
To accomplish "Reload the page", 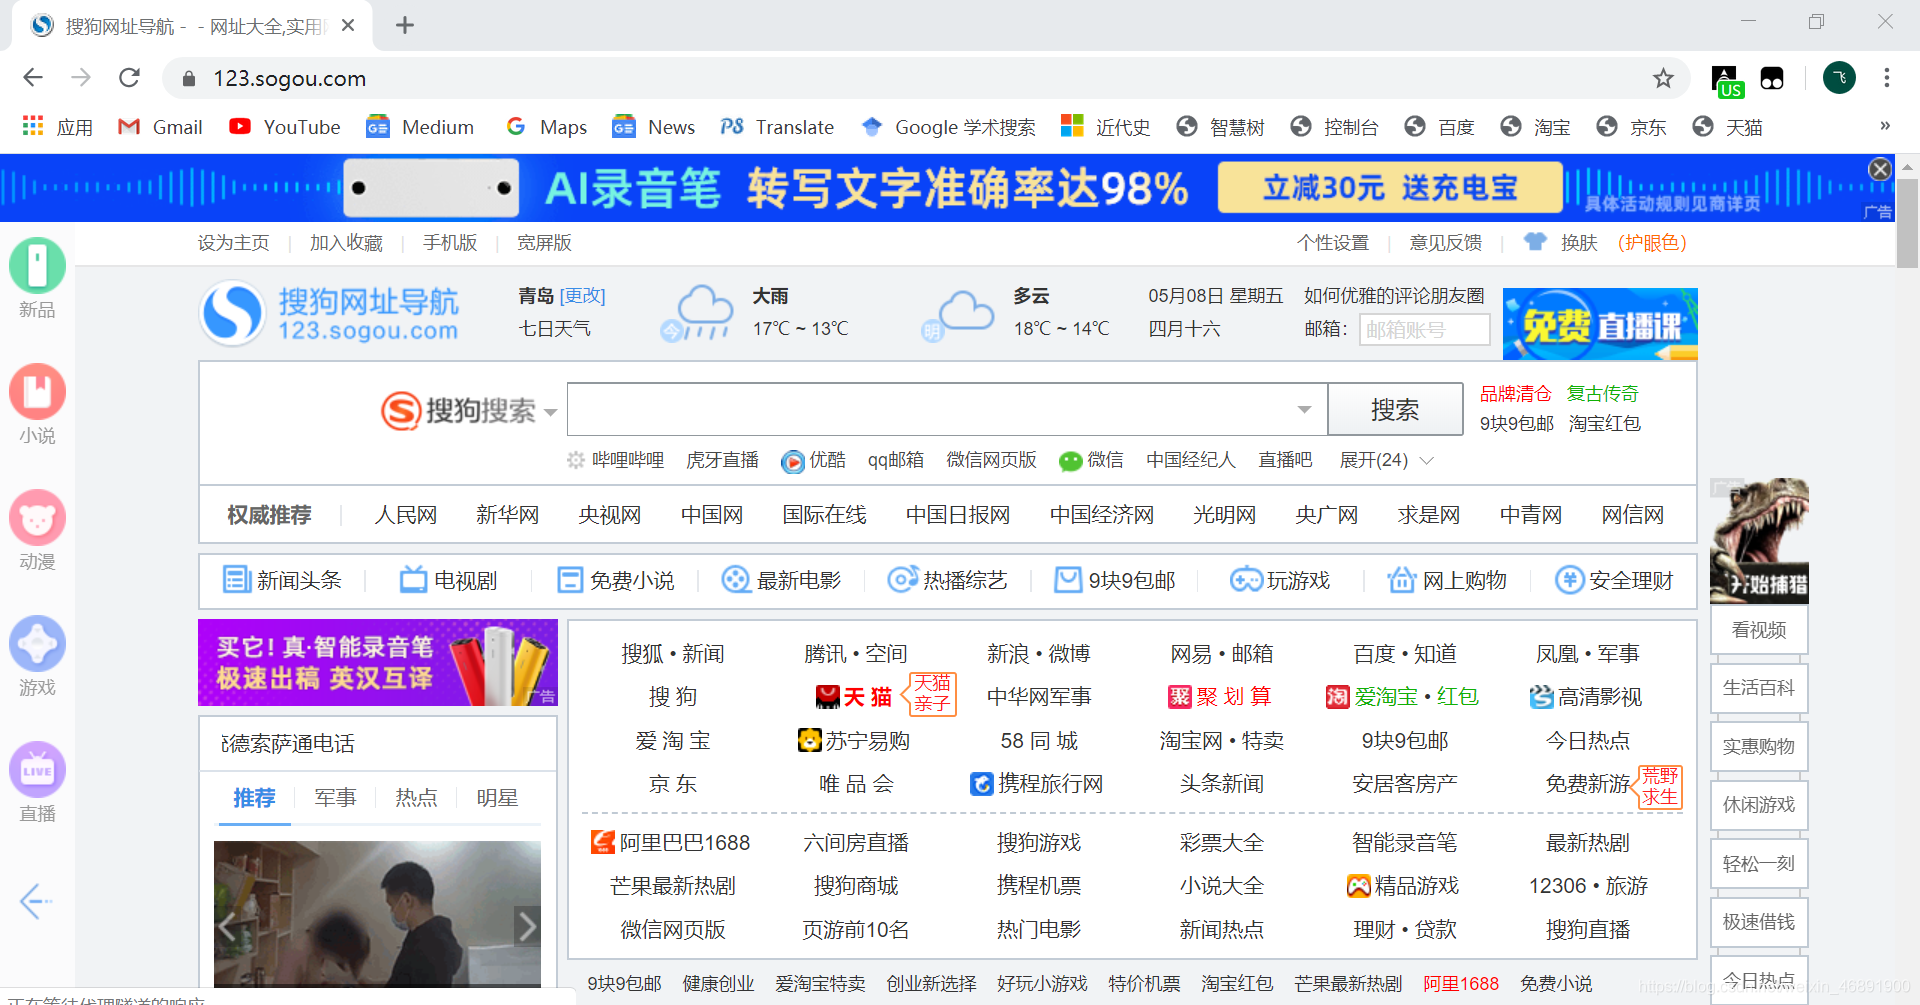I will click(x=129, y=78).
